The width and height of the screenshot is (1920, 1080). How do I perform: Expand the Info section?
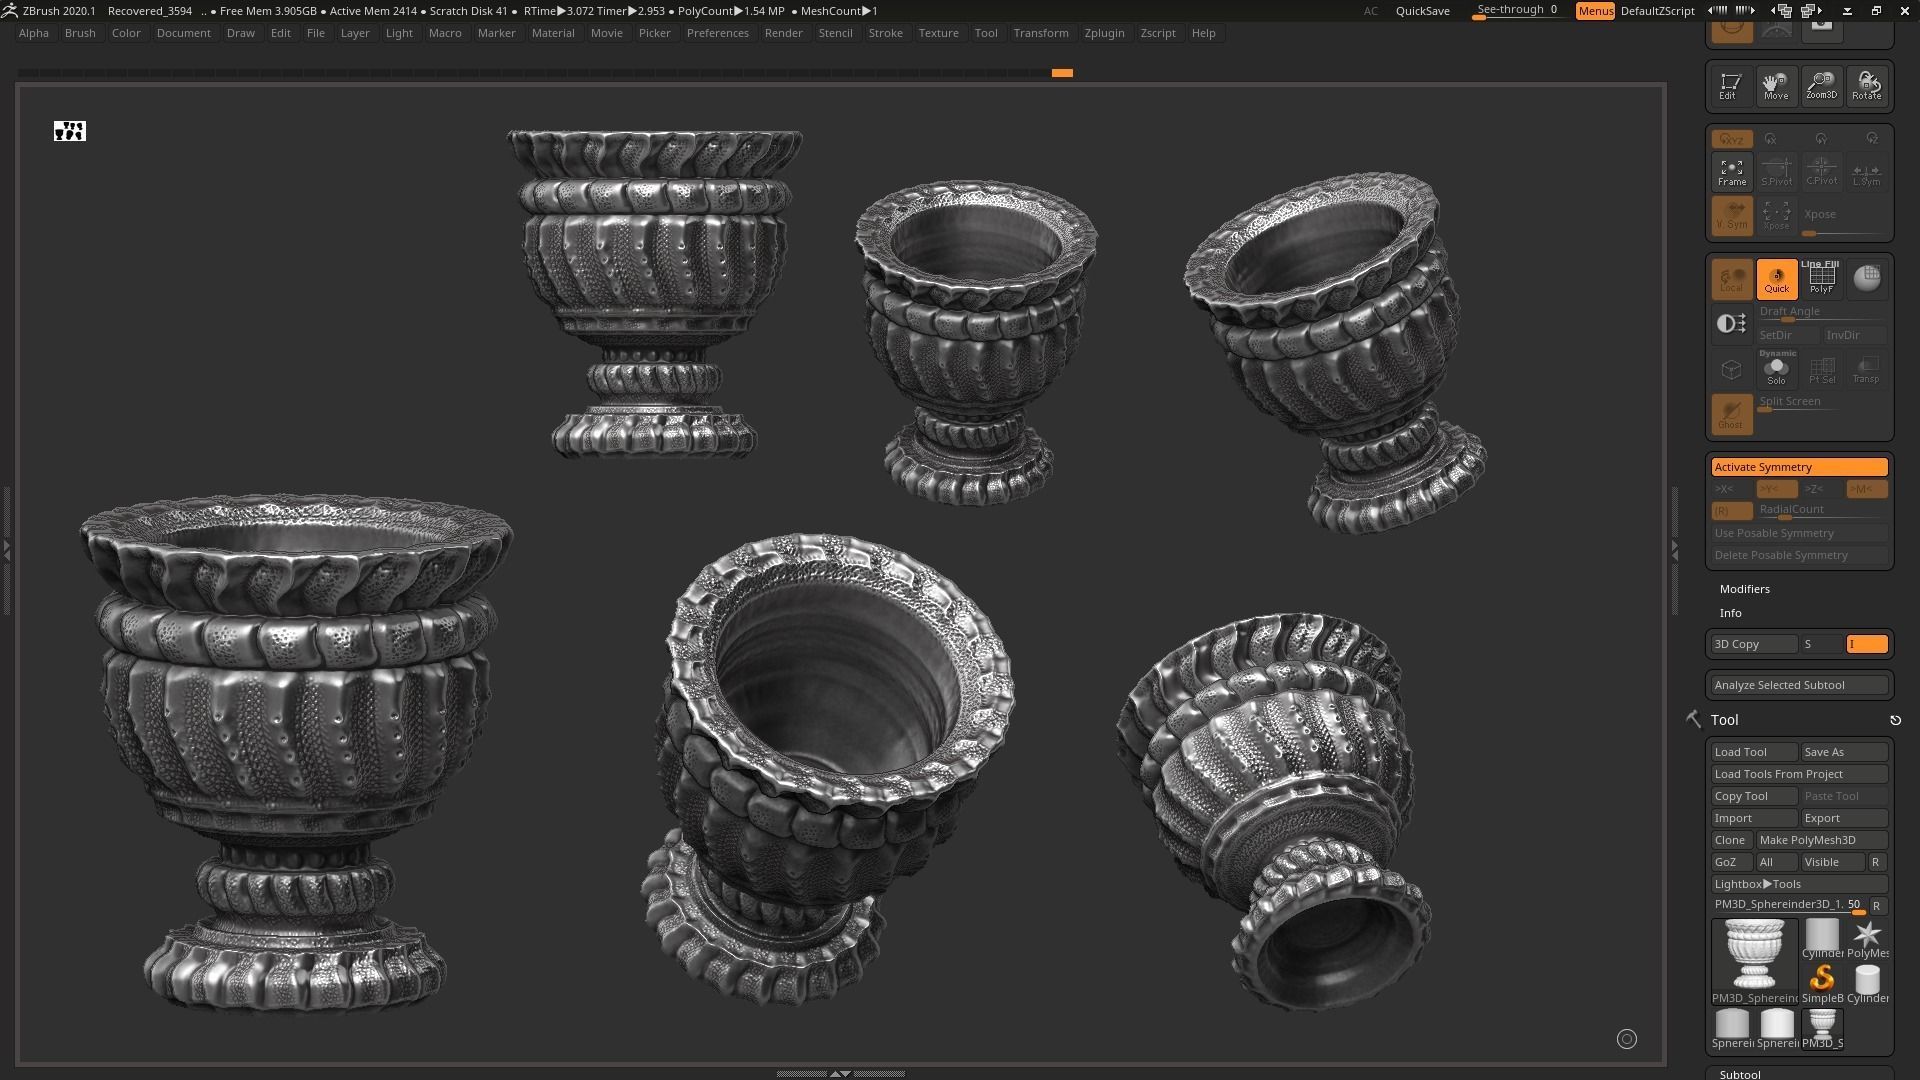pos(1730,613)
